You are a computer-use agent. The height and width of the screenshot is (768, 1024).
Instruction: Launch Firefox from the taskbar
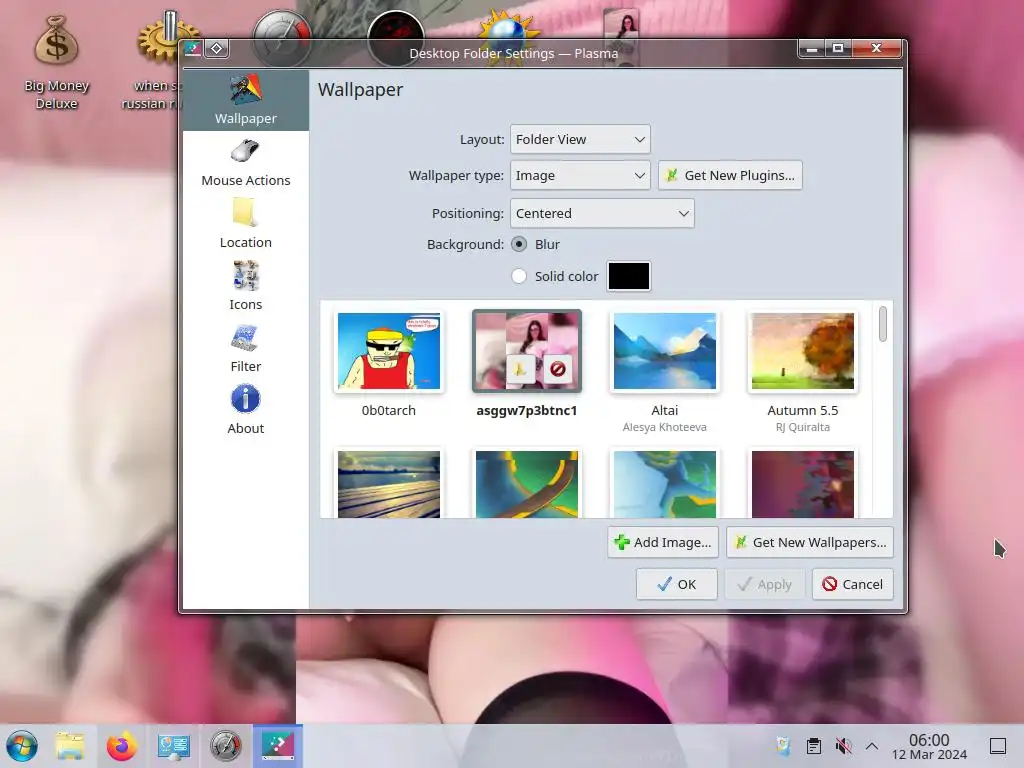[122, 746]
